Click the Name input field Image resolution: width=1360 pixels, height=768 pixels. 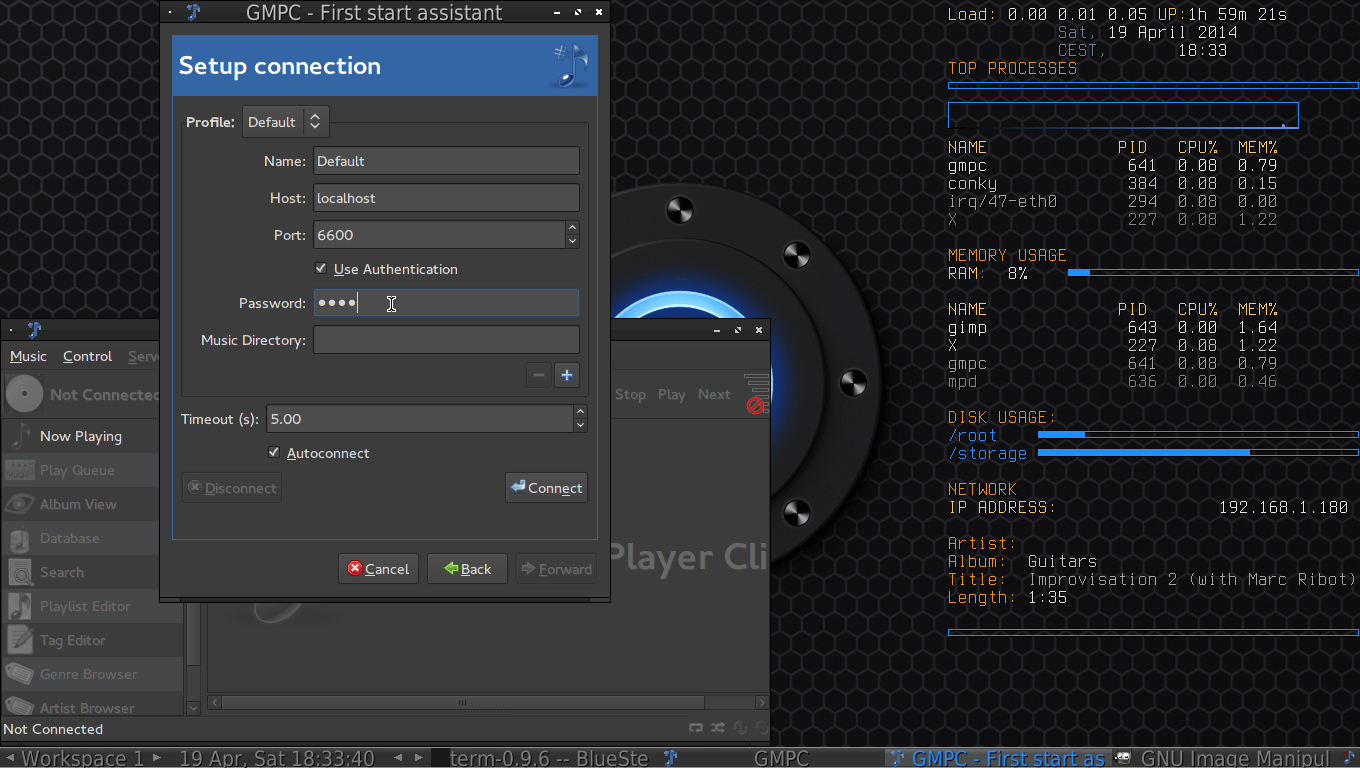coord(446,161)
